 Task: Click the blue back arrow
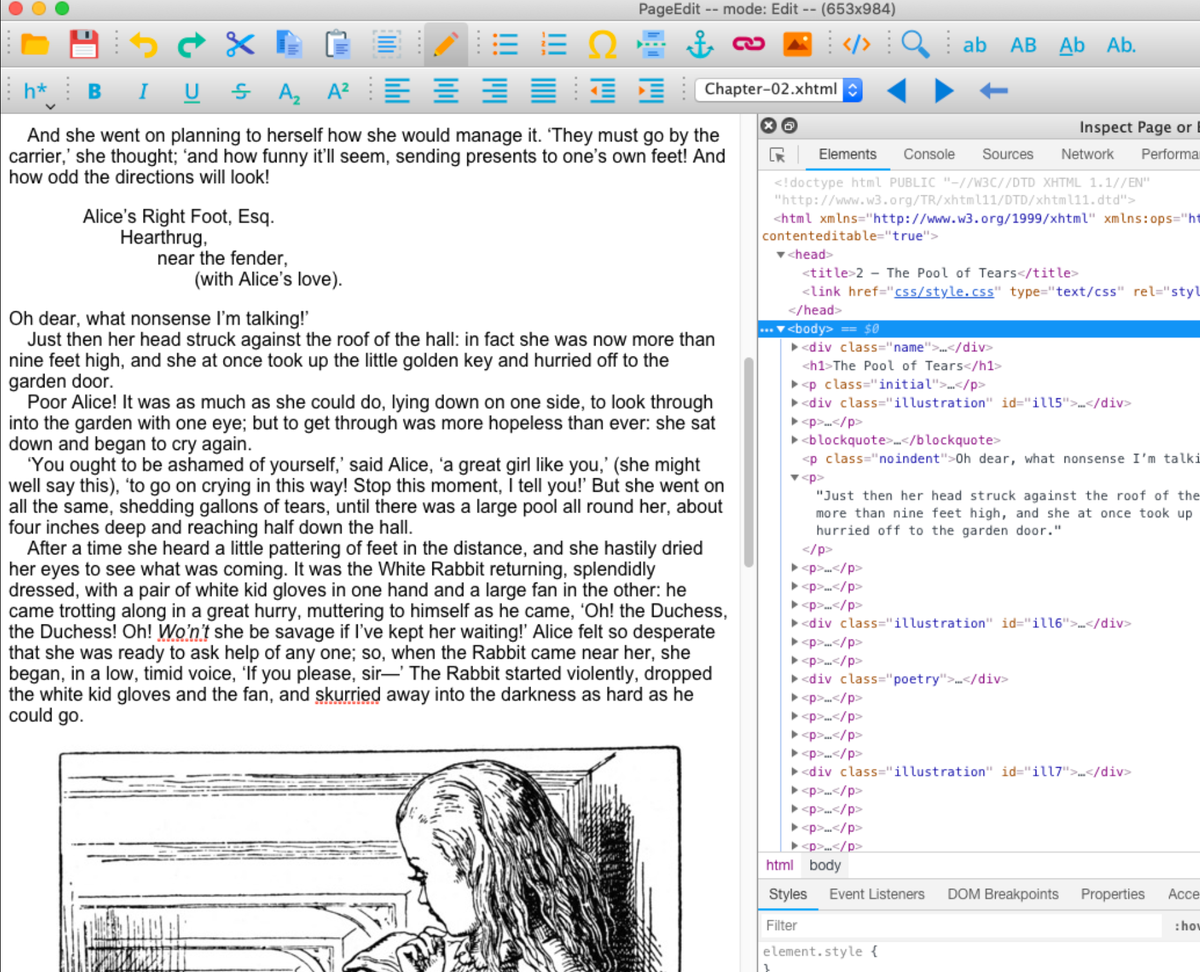point(993,91)
